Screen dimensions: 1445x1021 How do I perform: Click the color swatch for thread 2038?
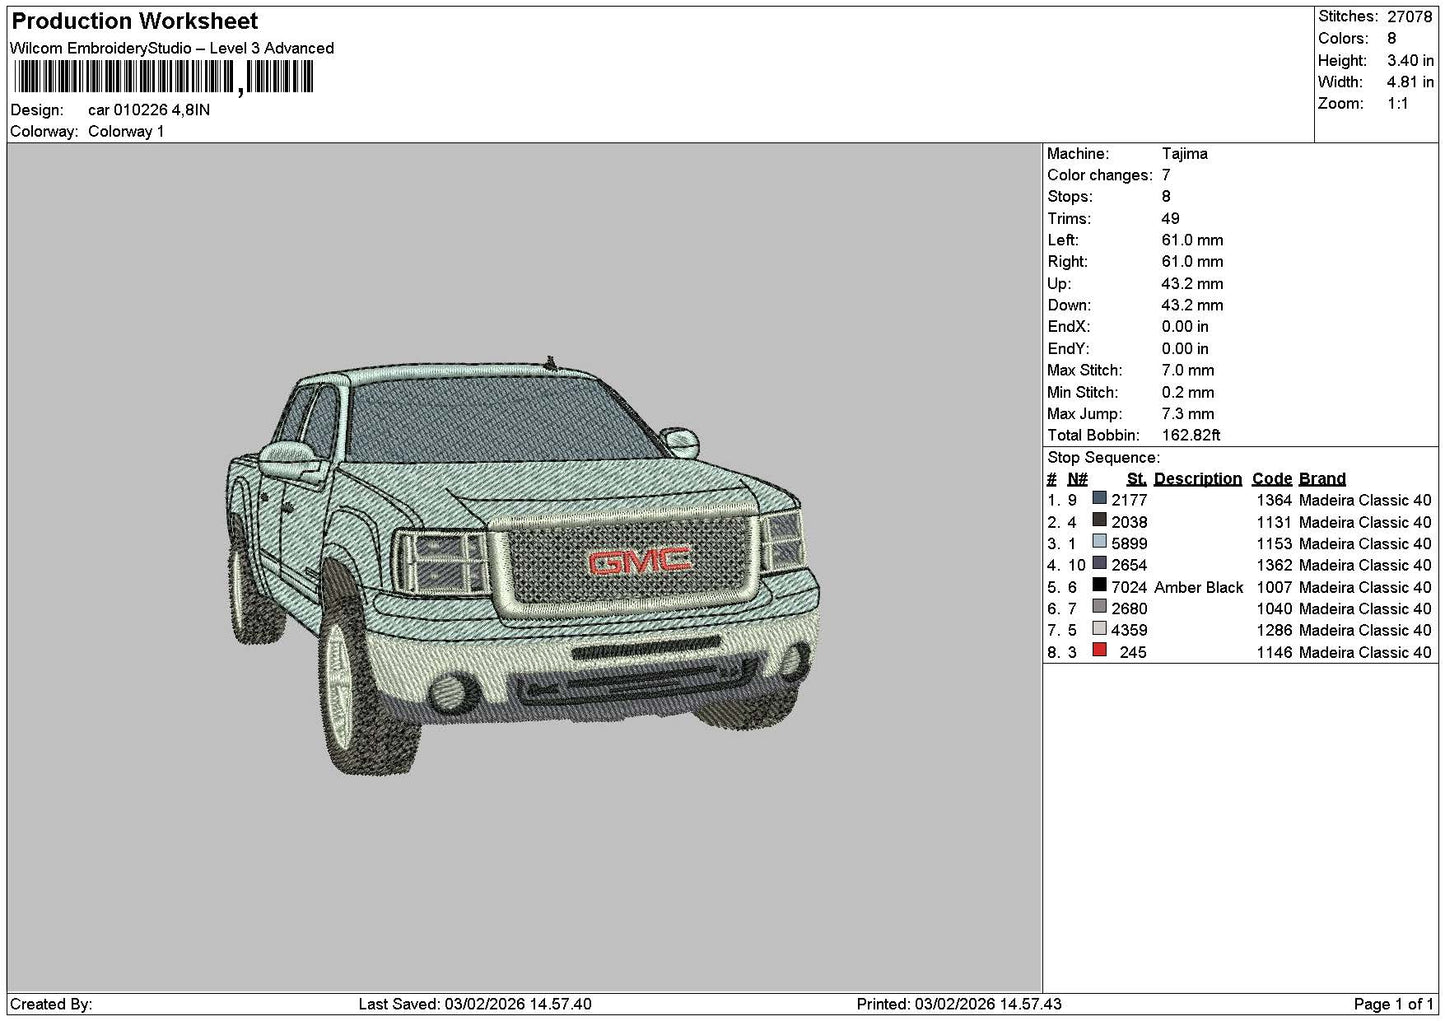click(x=1099, y=520)
